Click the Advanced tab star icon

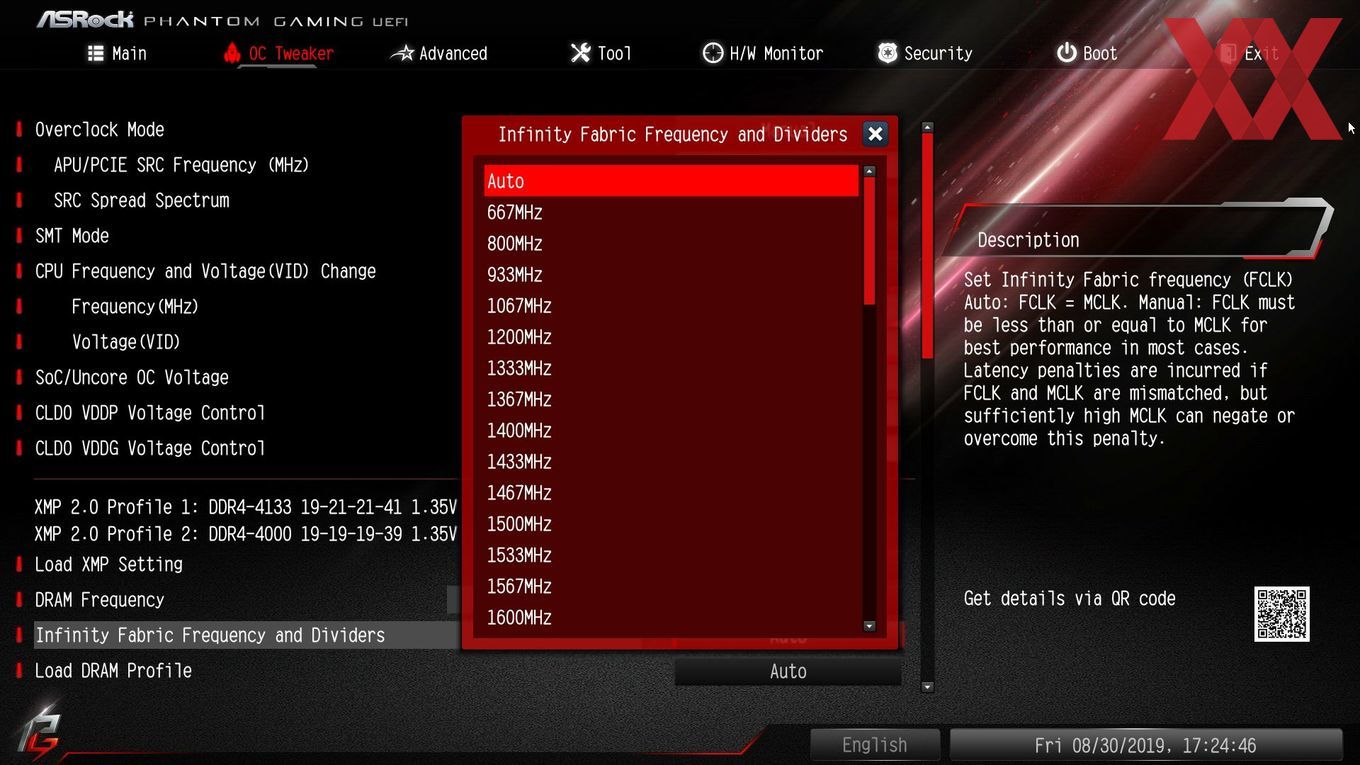click(x=402, y=53)
